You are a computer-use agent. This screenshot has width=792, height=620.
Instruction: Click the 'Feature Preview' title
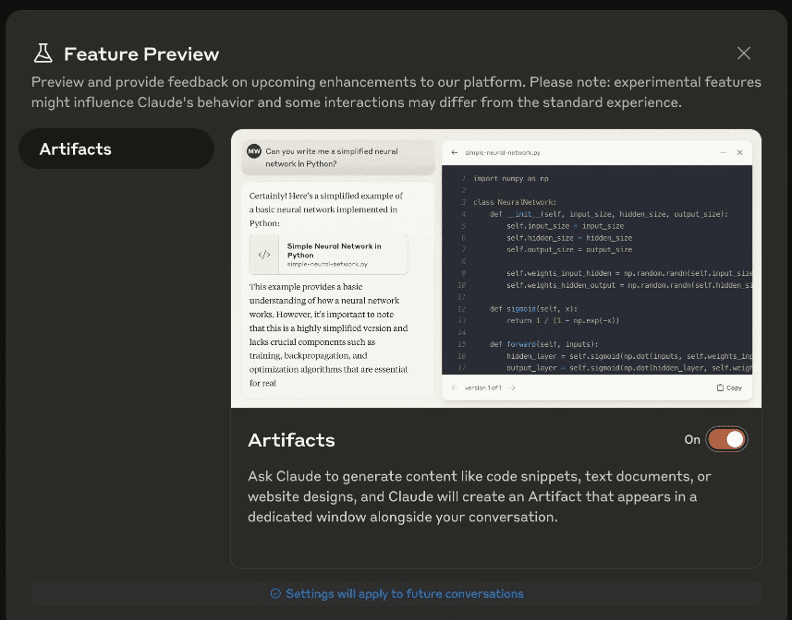[x=141, y=54]
